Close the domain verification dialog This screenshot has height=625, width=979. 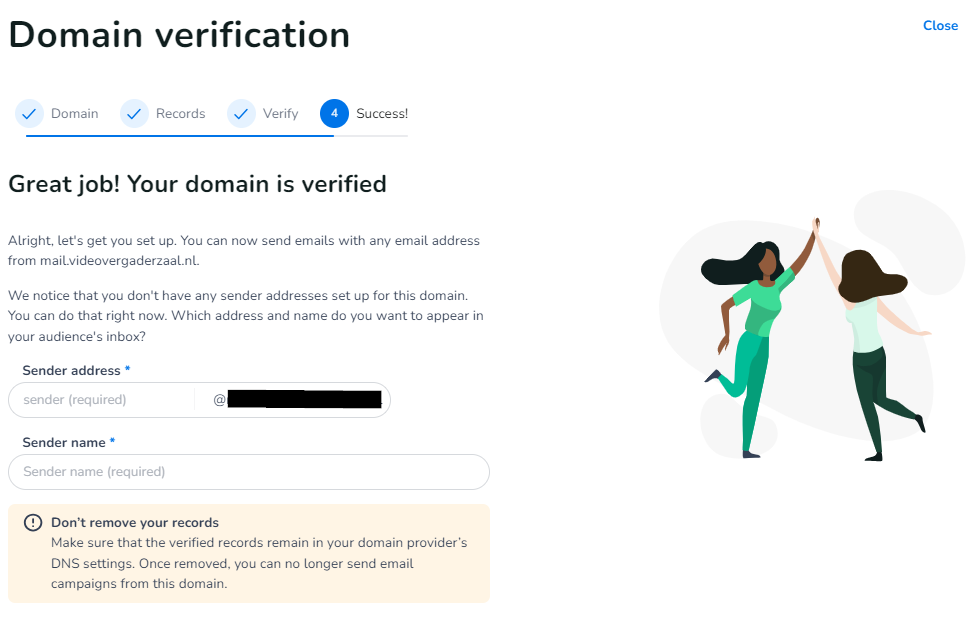pyautogui.click(x=940, y=26)
